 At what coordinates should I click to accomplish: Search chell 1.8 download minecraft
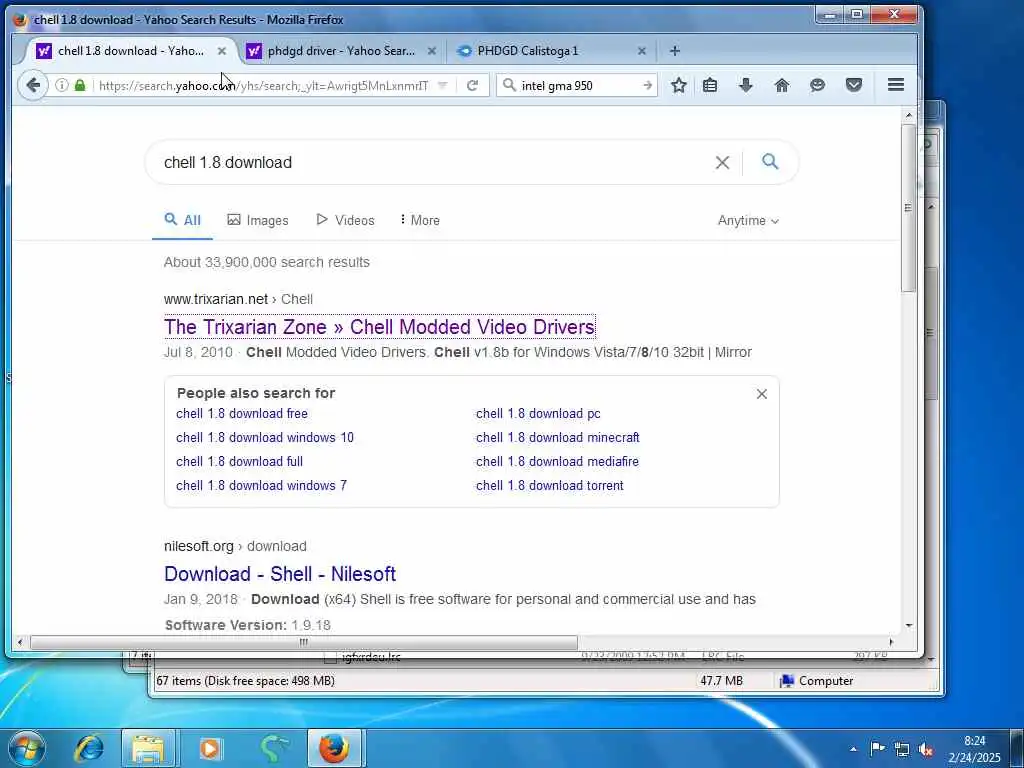(x=558, y=438)
